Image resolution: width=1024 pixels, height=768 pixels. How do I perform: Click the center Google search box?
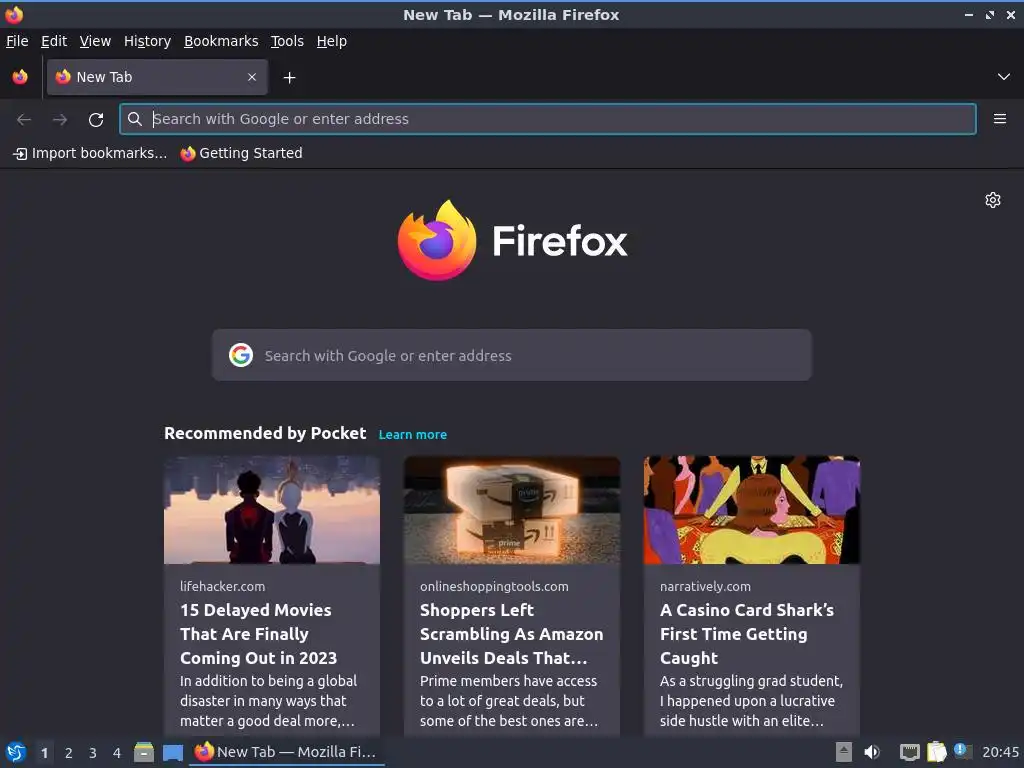pyautogui.click(x=512, y=355)
